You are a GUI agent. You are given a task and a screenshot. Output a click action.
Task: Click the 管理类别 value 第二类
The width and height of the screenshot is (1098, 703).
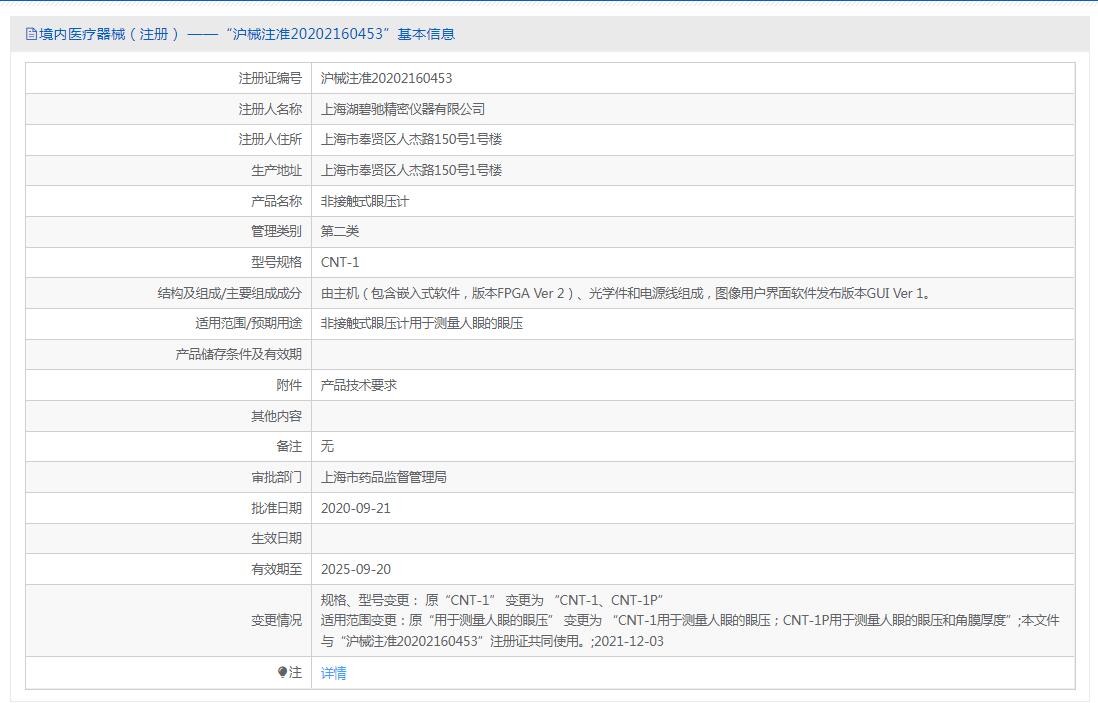pyautogui.click(x=340, y=231)
